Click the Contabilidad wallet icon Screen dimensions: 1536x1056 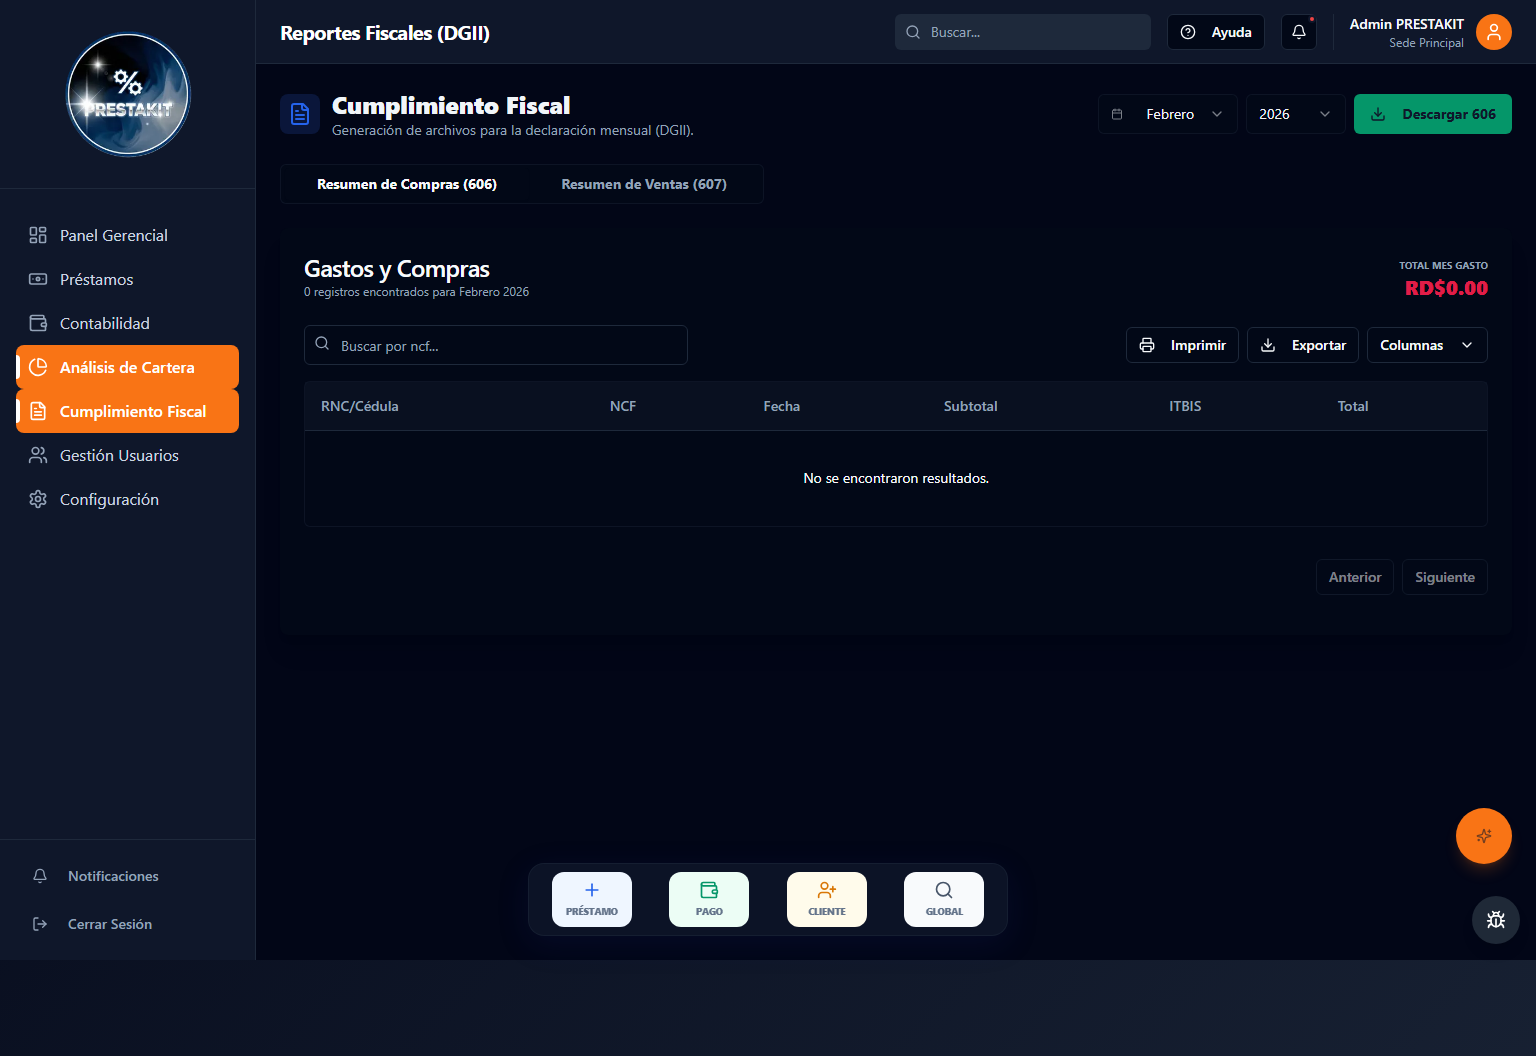(x=38, y=323)
